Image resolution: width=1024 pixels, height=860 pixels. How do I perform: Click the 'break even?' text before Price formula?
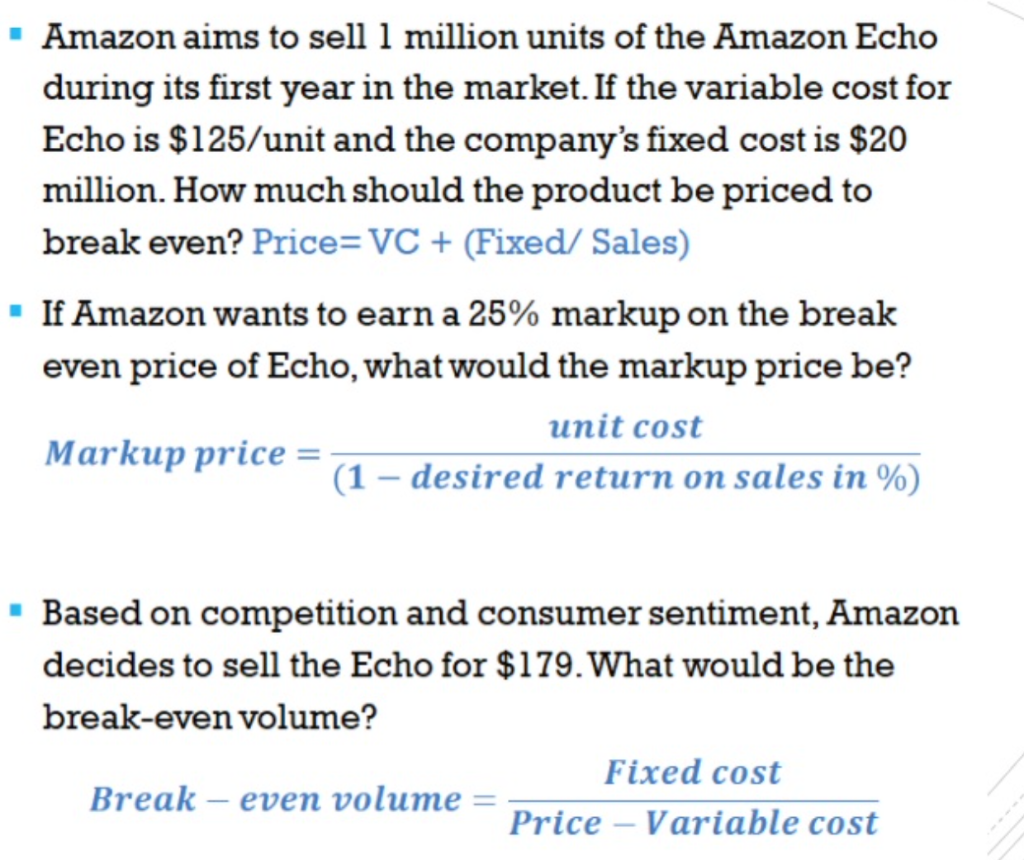click(x=144, y=242)
